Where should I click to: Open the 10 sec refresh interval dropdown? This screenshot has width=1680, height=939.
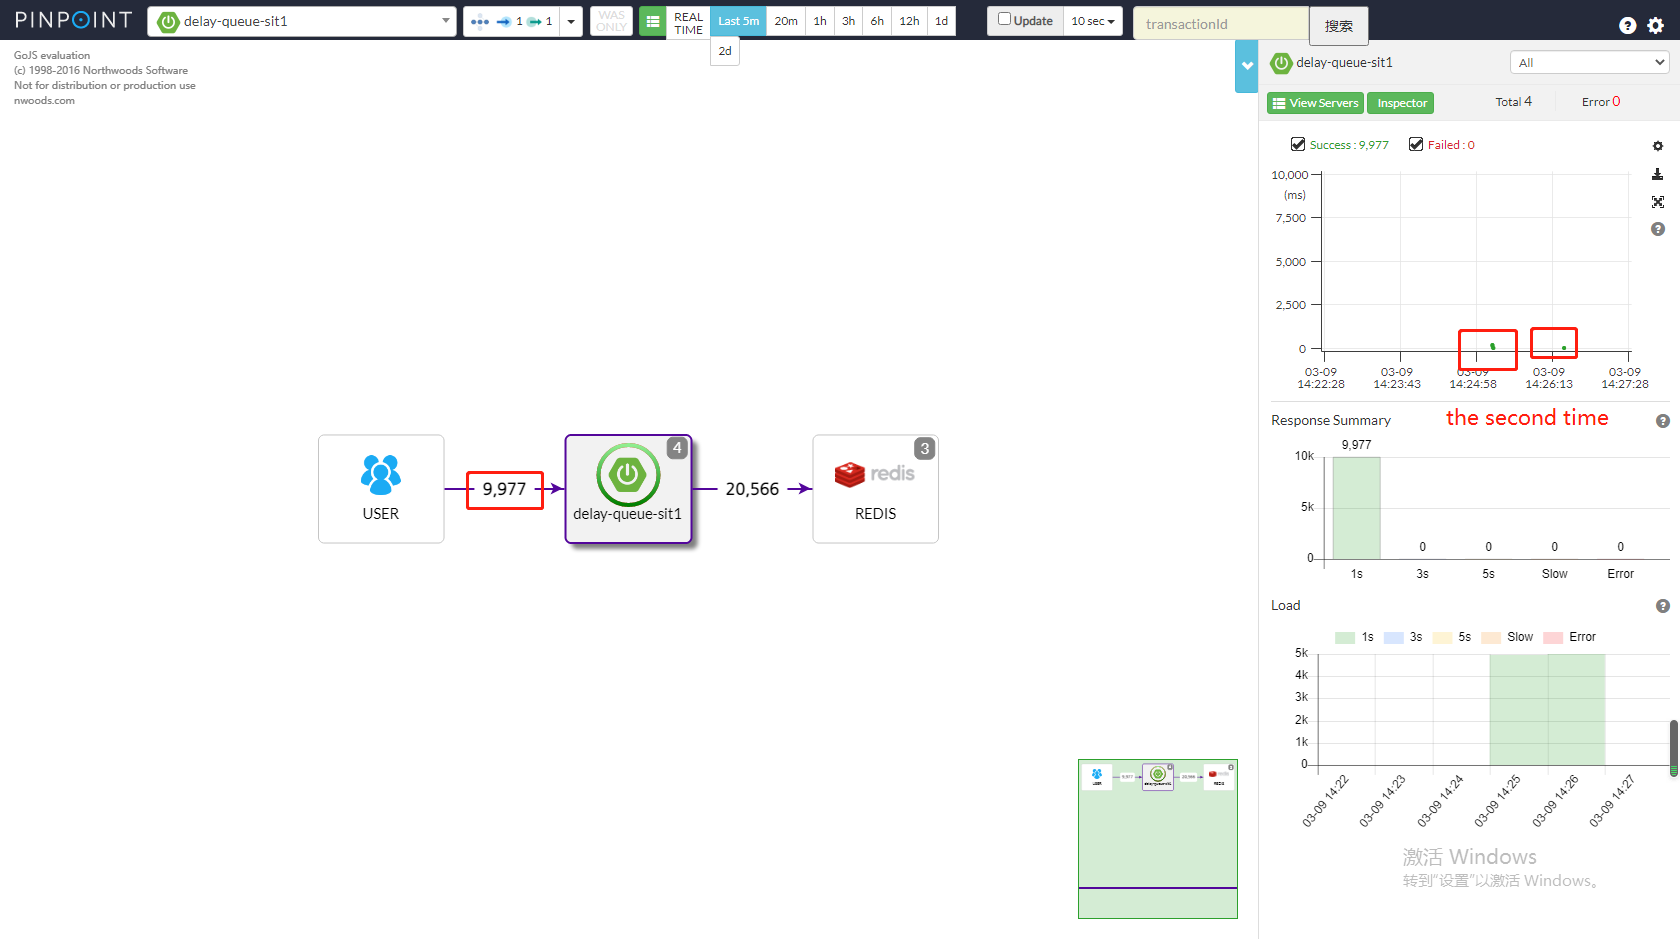(1092, 21)
